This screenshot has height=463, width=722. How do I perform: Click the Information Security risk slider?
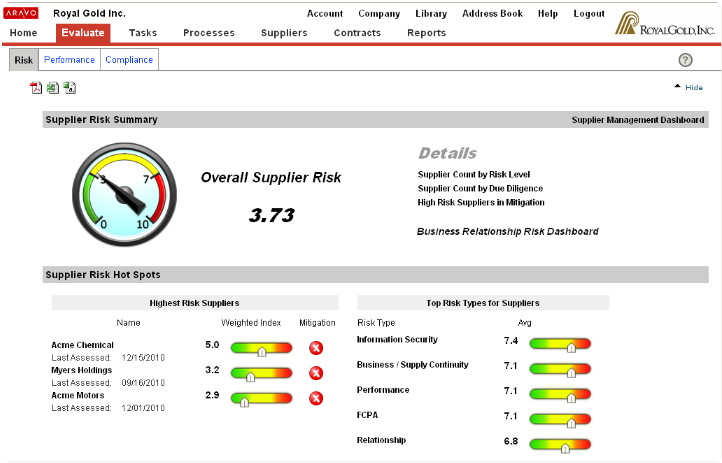560,343
